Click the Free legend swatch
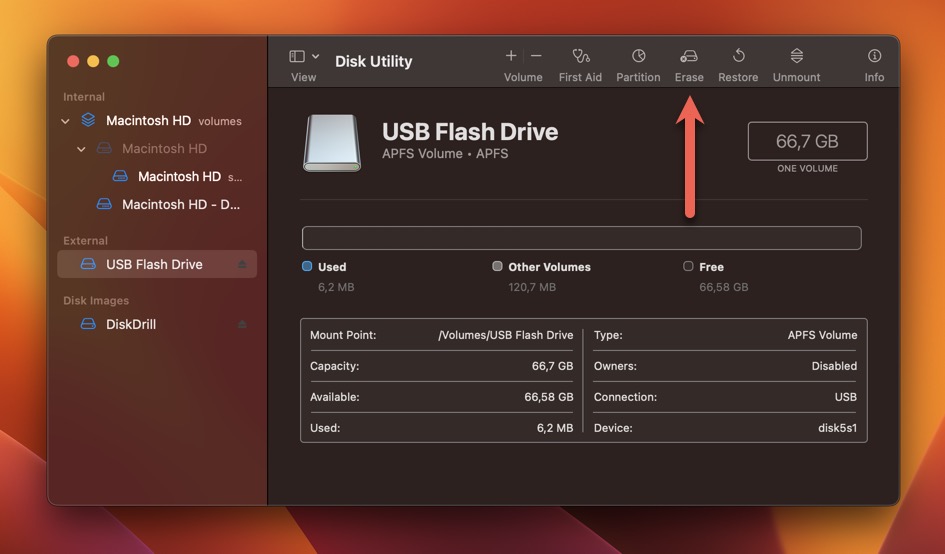The image size is (945, 554). 688,266
